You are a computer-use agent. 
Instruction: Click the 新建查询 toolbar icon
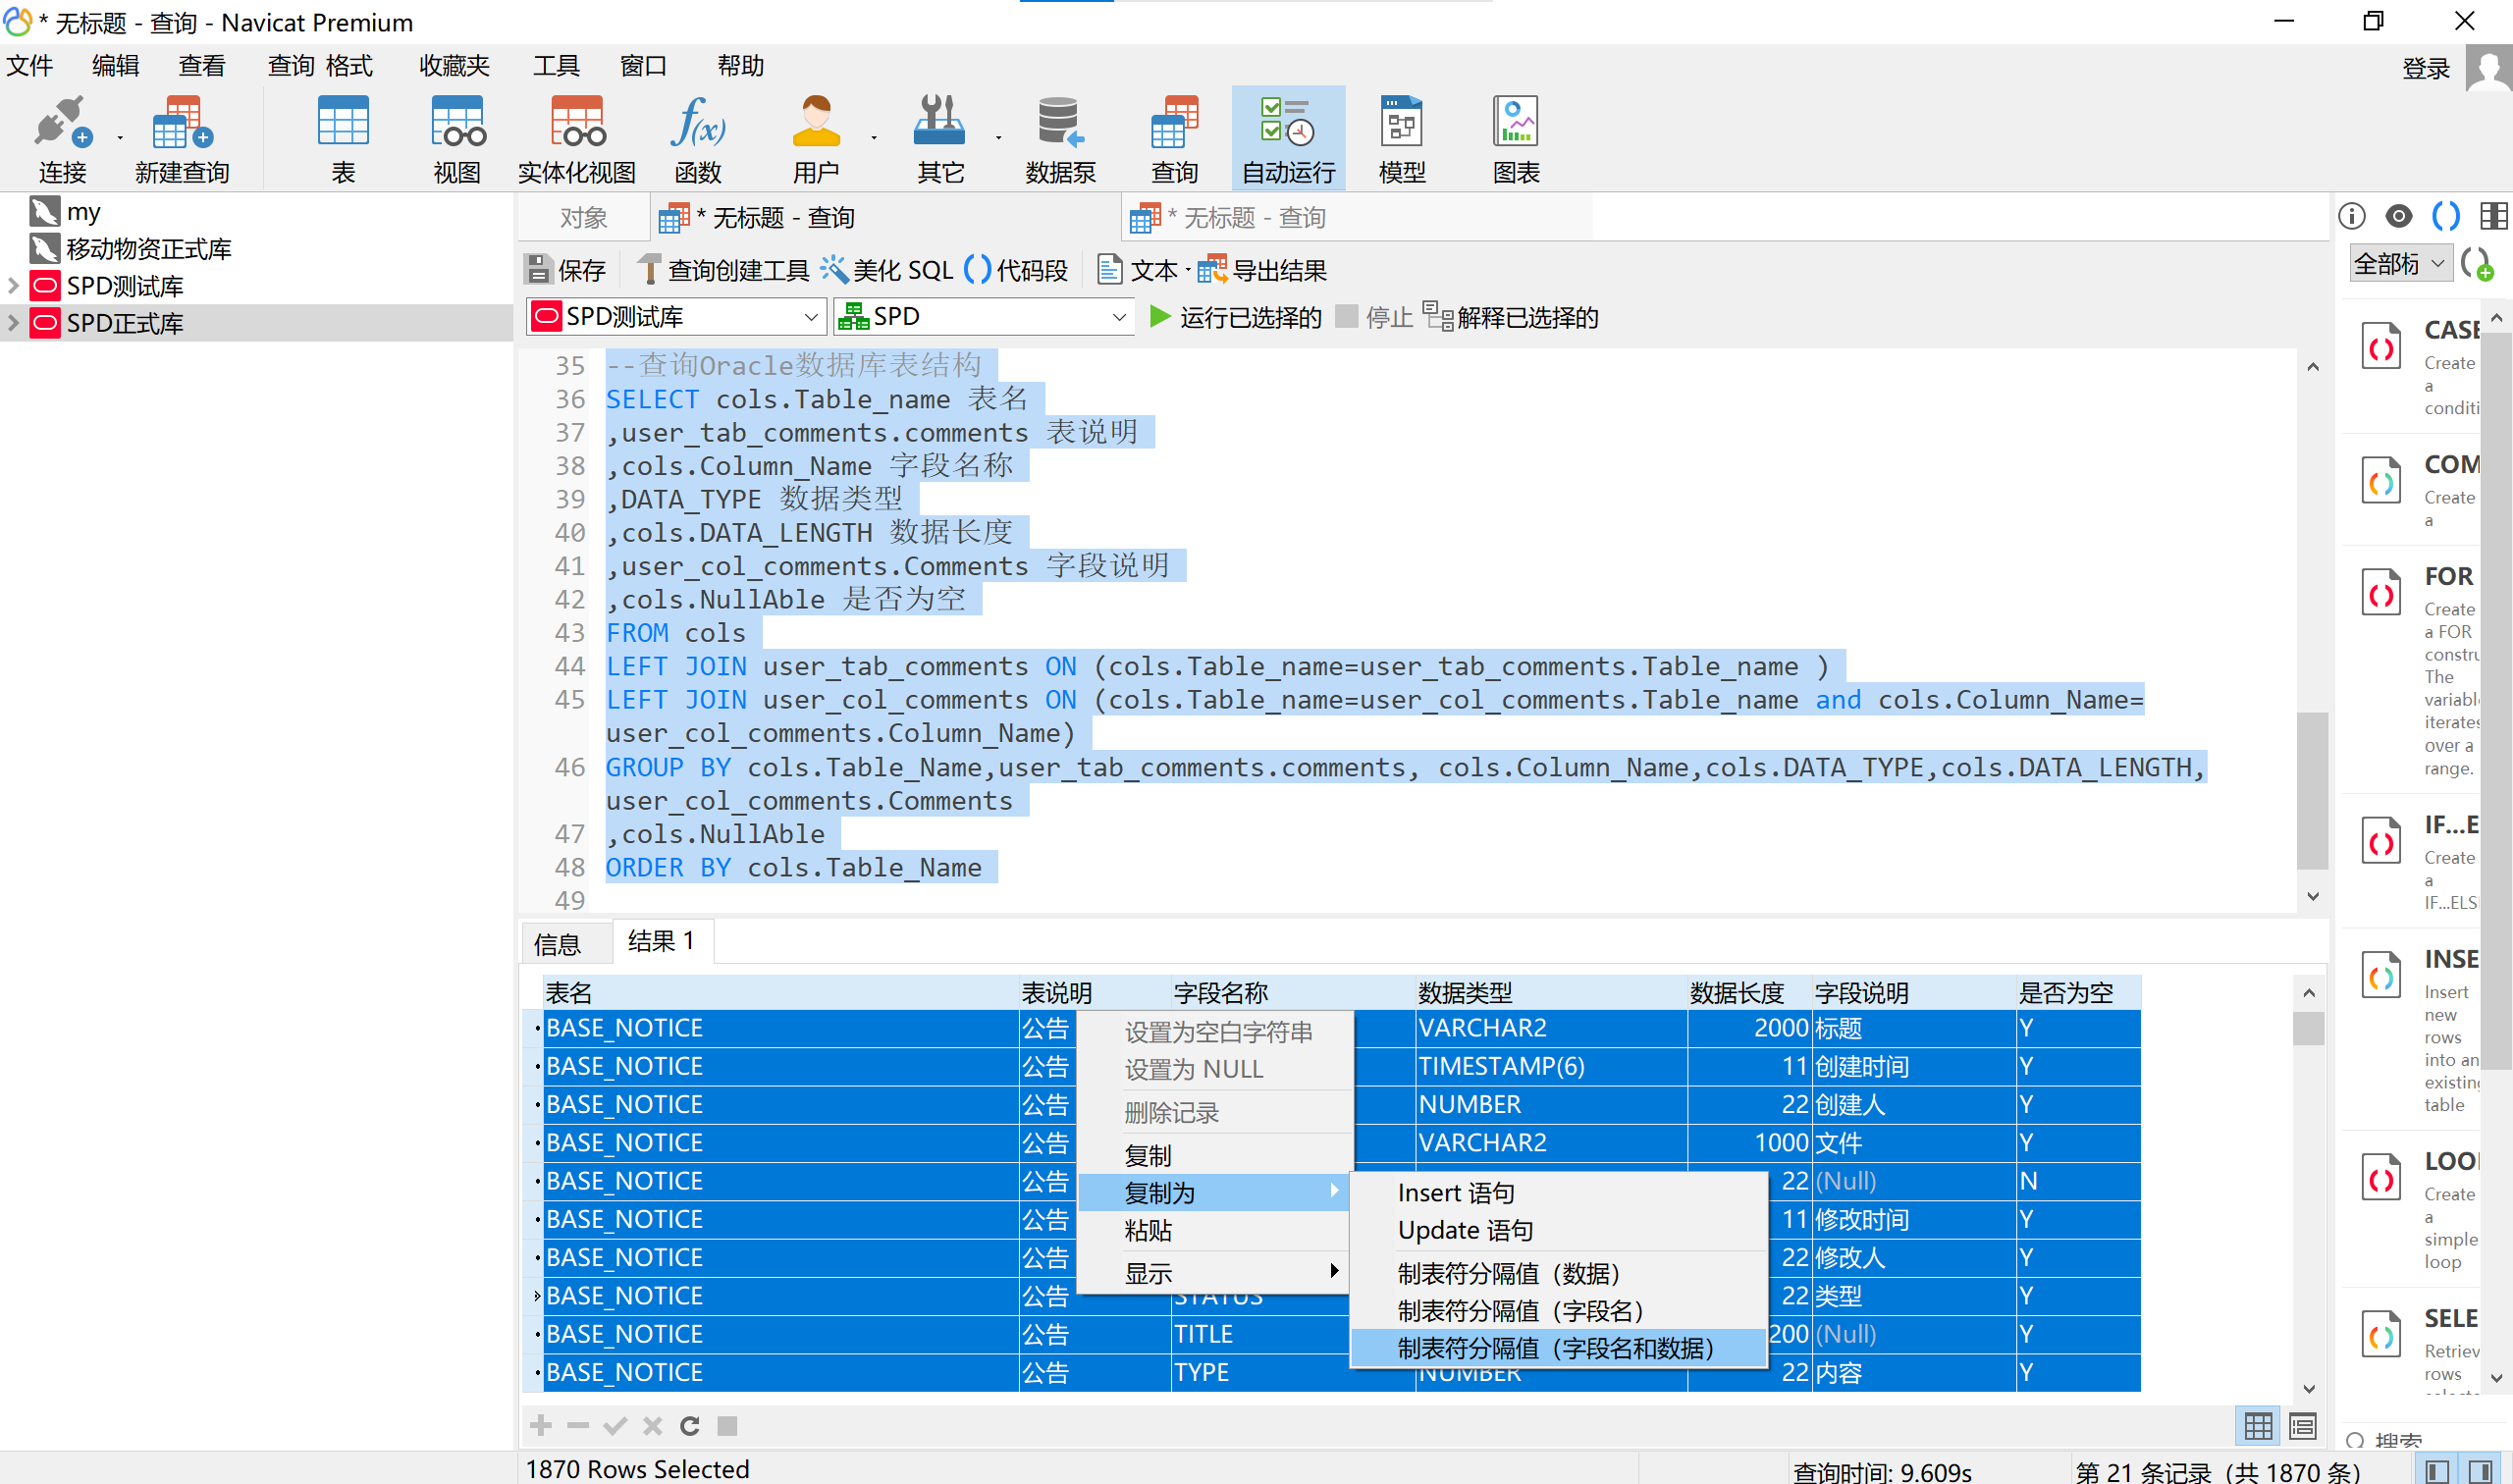[180, 135]
